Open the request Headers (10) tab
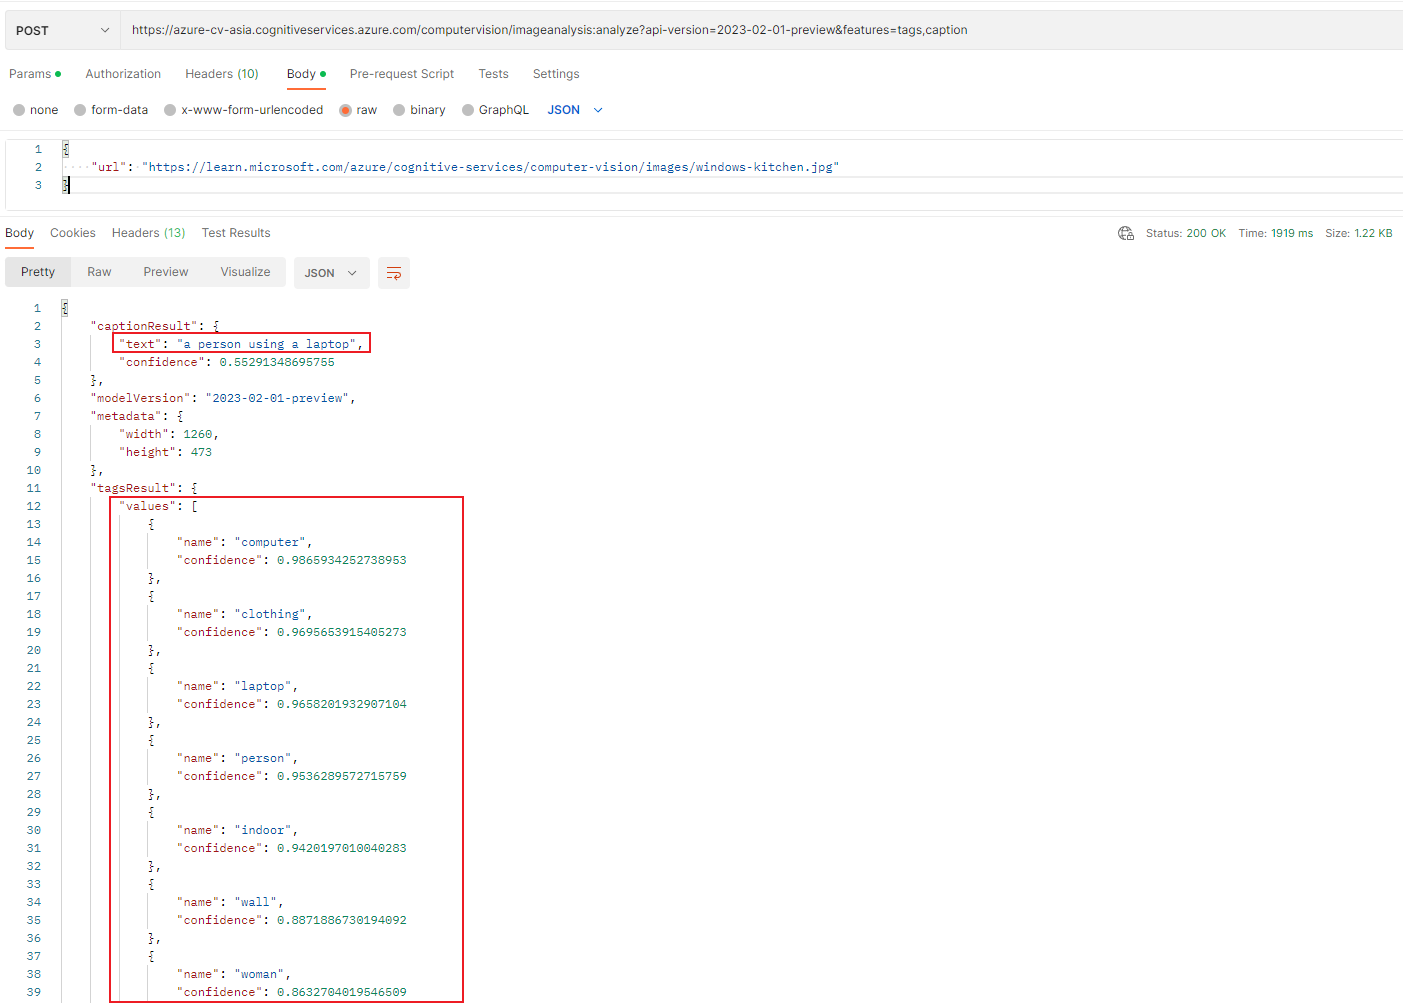Screen dimensions: 1403x1003 tap(221, 74)
